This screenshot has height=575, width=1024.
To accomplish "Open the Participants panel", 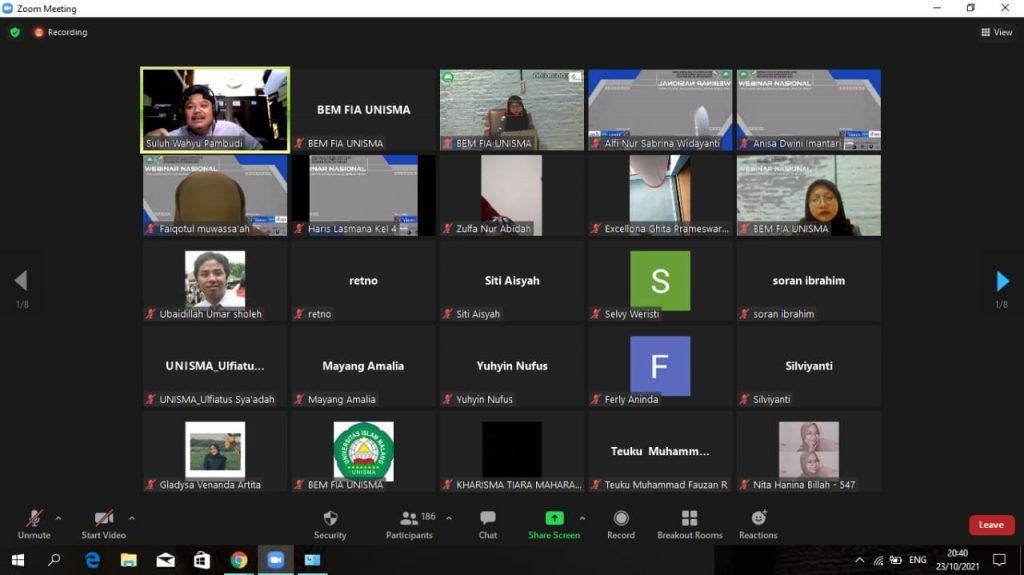I will tap(409, 525).
